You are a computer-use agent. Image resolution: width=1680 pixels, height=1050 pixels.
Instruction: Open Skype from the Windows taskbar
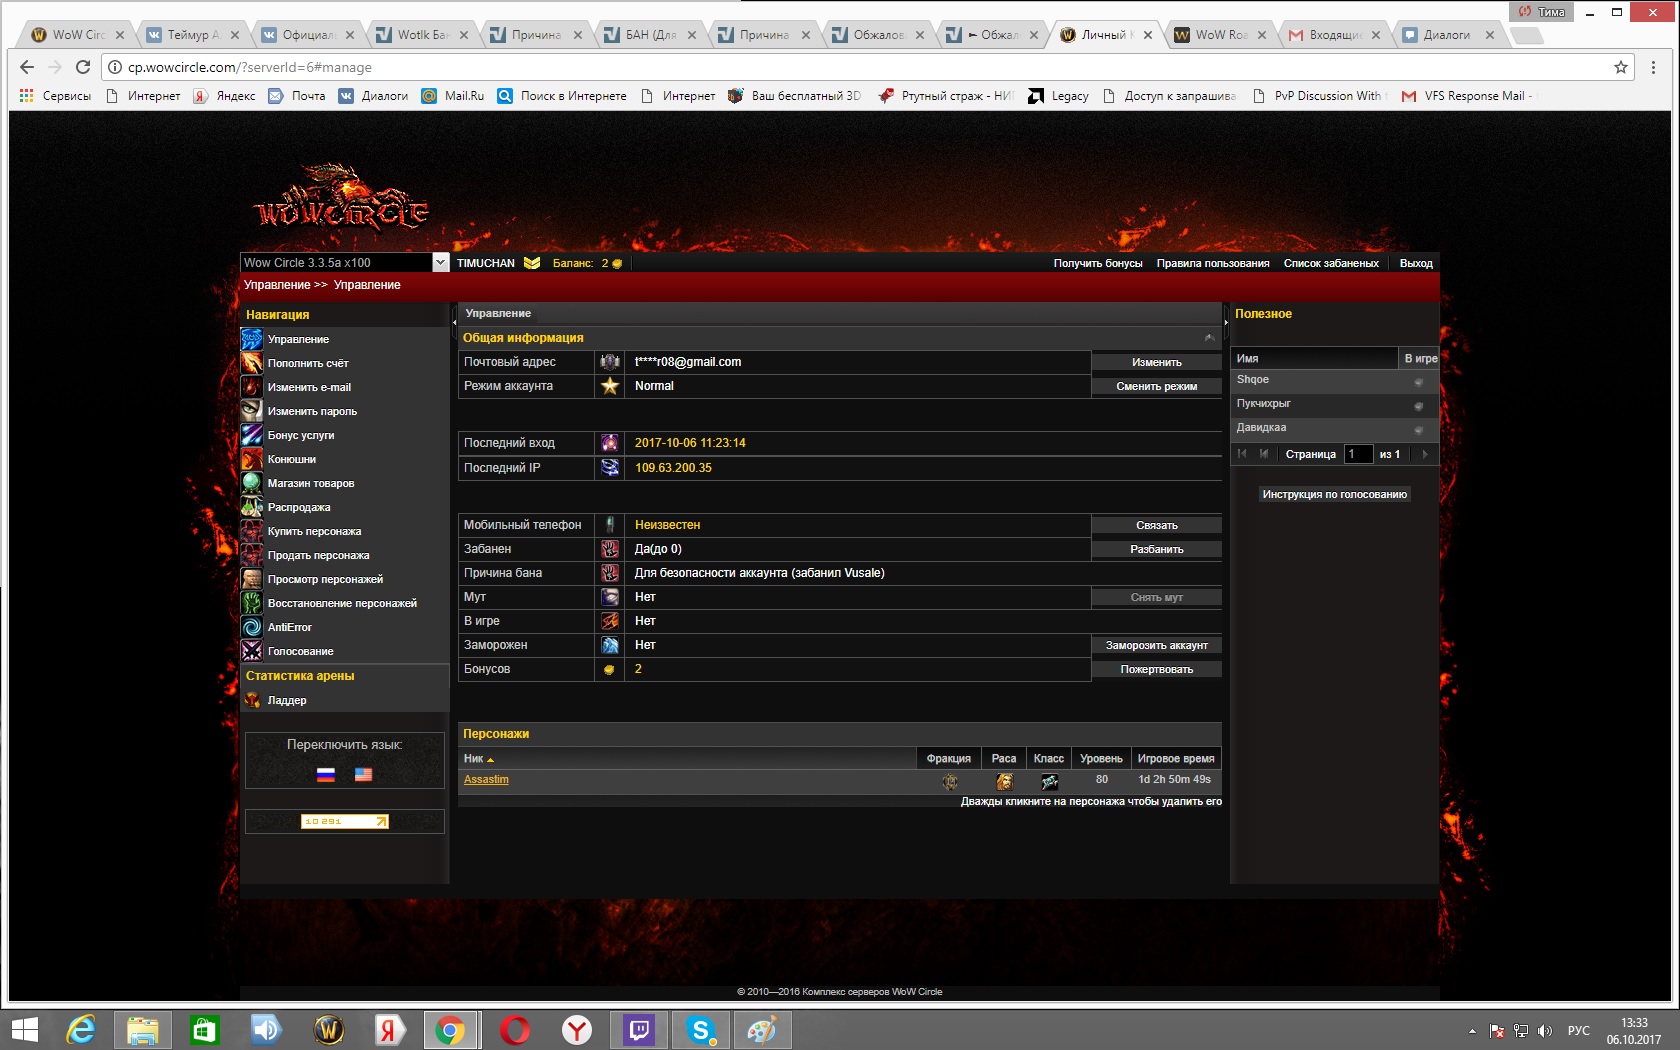(x=701, y=1029)
